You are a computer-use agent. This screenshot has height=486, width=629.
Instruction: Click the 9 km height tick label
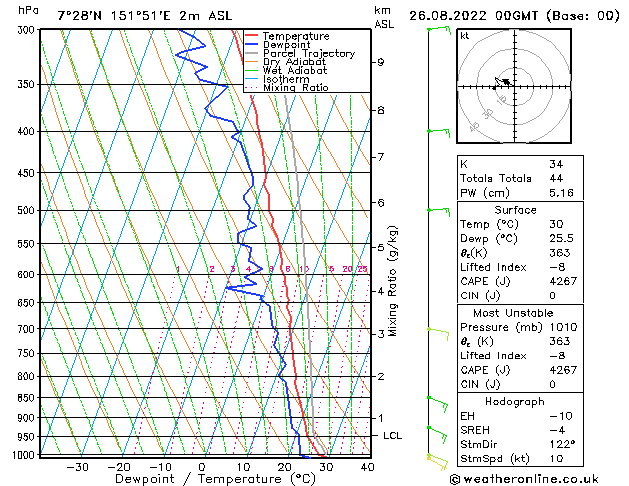380,62
